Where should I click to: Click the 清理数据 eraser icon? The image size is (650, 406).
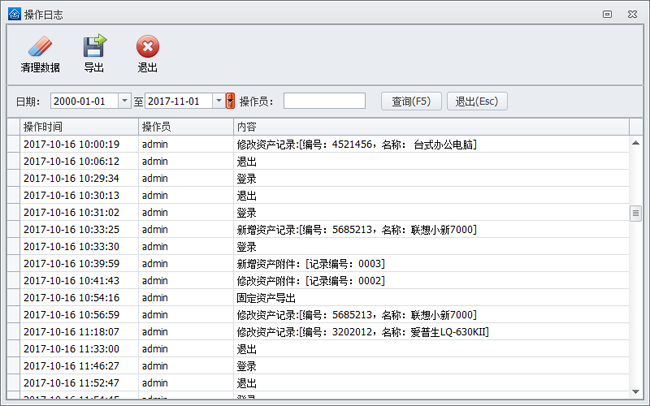[x=39, y=47]
